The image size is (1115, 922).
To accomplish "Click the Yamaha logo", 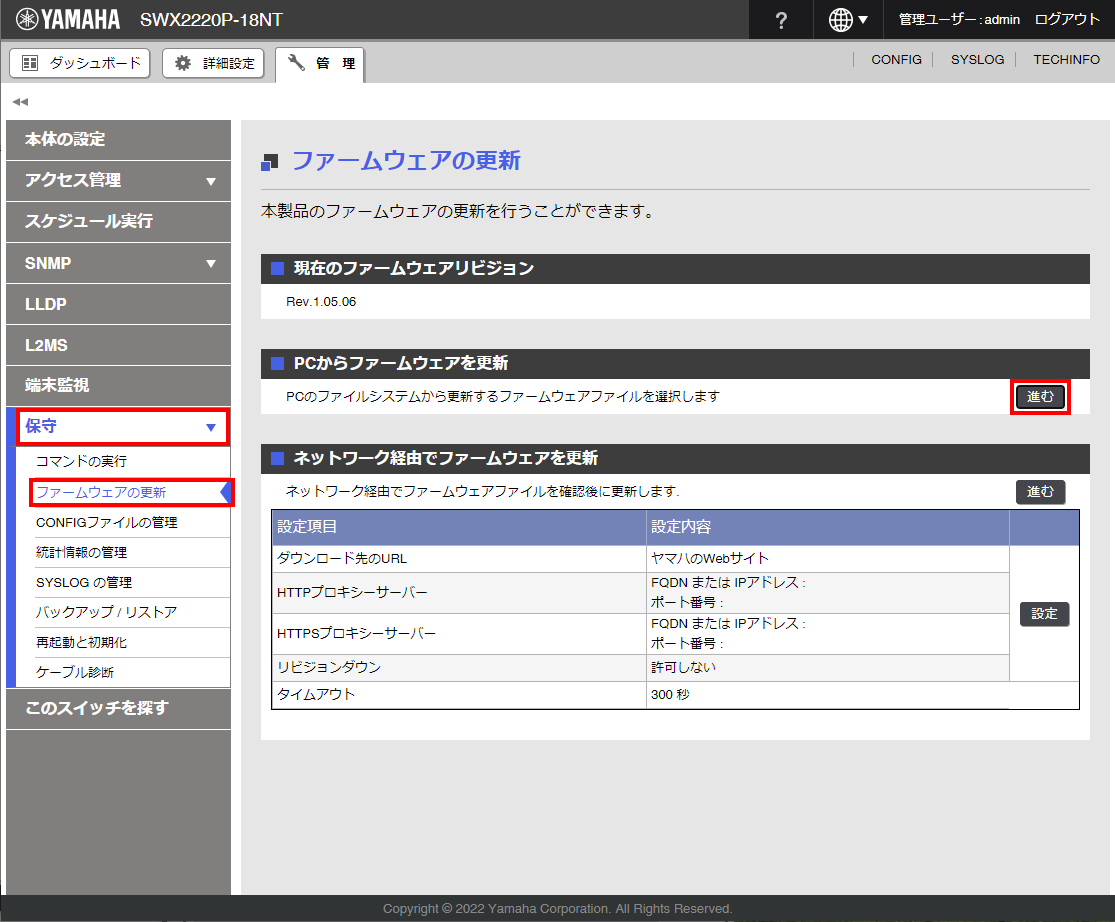I will [67, 20].
